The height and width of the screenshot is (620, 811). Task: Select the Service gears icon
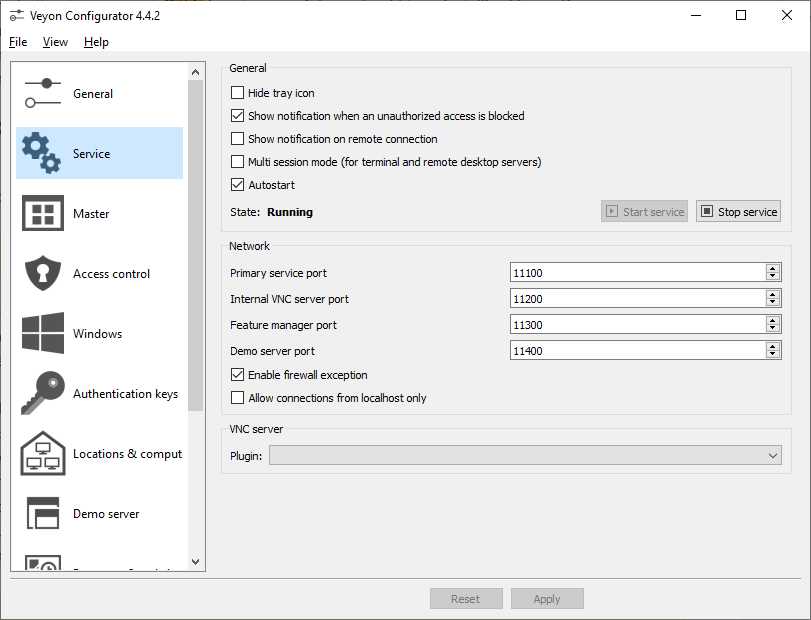(41, 153)
